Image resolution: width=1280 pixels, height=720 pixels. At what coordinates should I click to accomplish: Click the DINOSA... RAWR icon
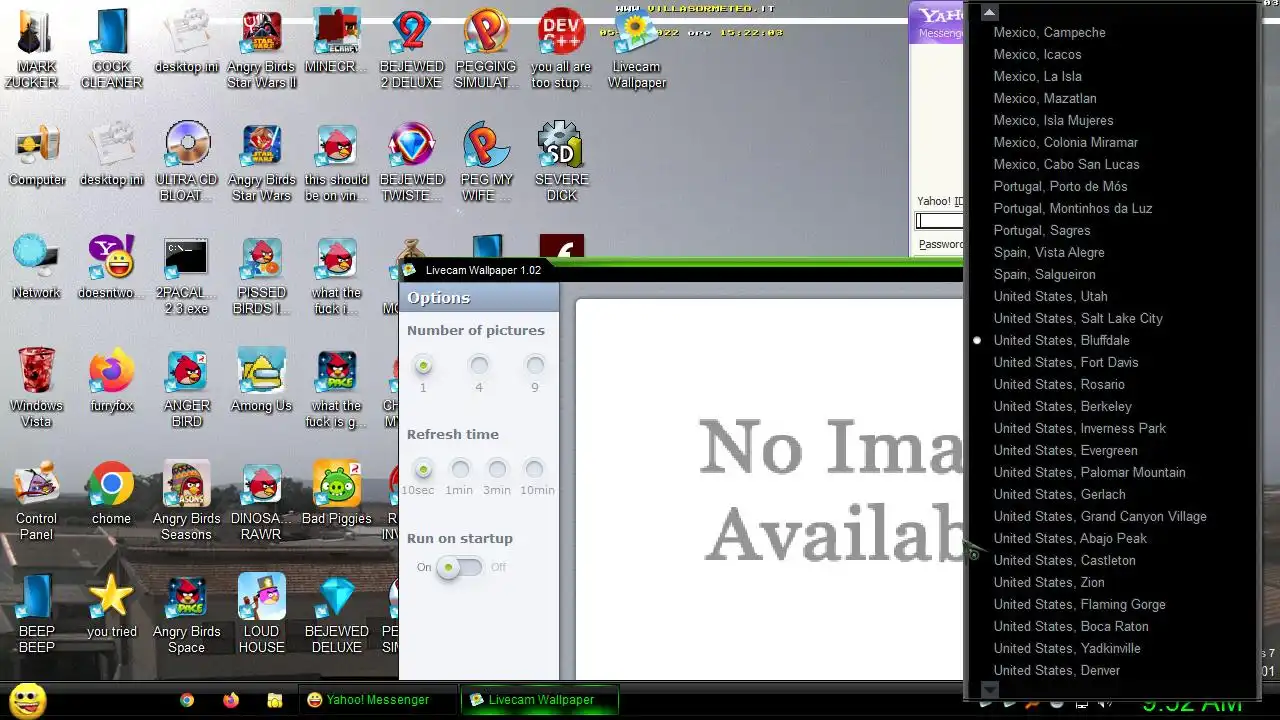pos(261,502)
